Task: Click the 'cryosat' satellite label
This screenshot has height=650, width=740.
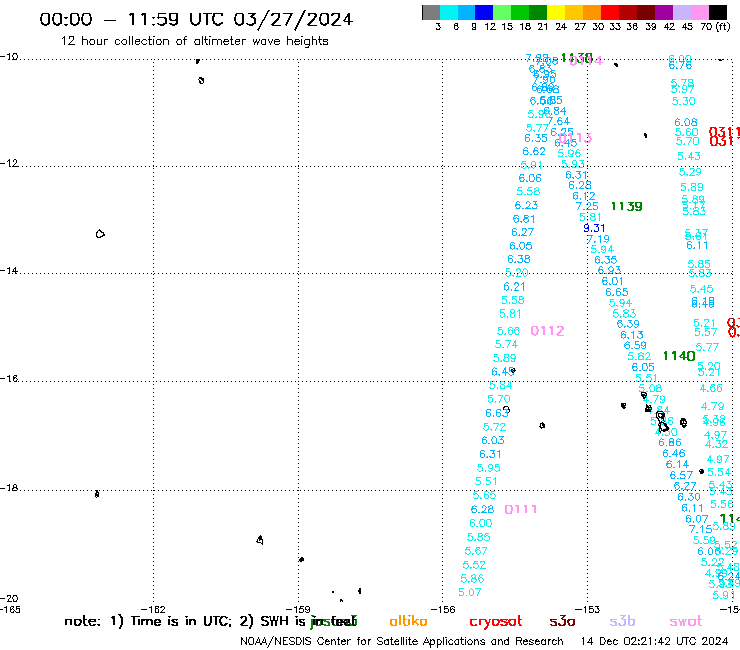Action: [x=496, y=621]
